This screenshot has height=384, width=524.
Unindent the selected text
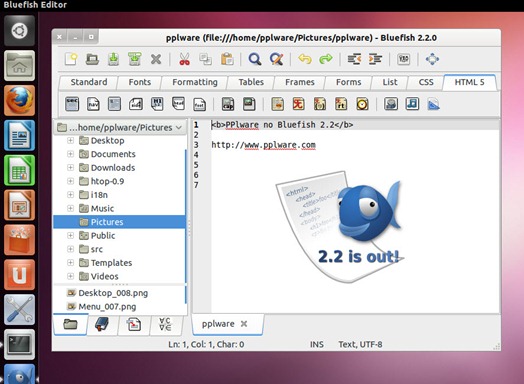click(354, 59)
